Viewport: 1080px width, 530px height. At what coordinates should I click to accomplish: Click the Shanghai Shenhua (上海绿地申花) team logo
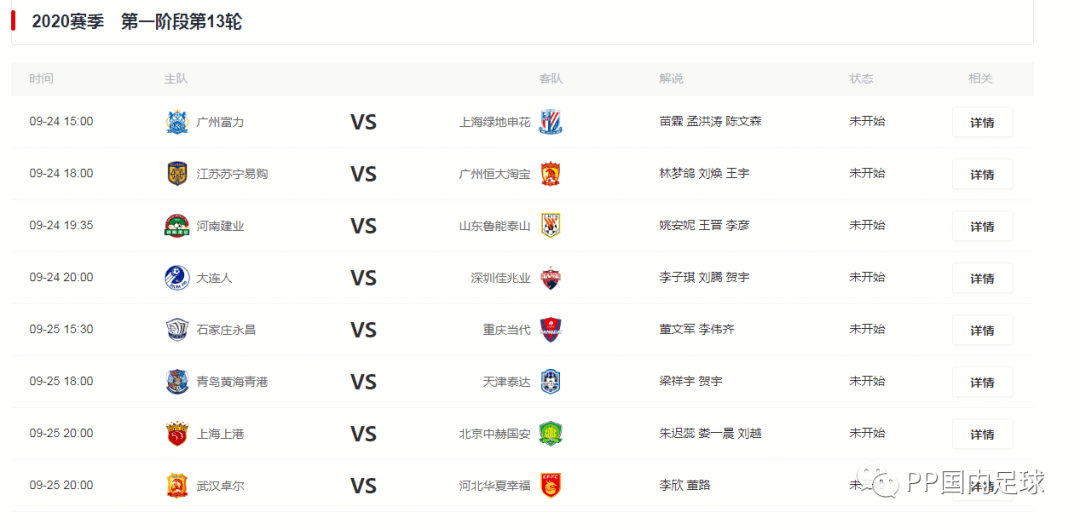pos(551,122)
